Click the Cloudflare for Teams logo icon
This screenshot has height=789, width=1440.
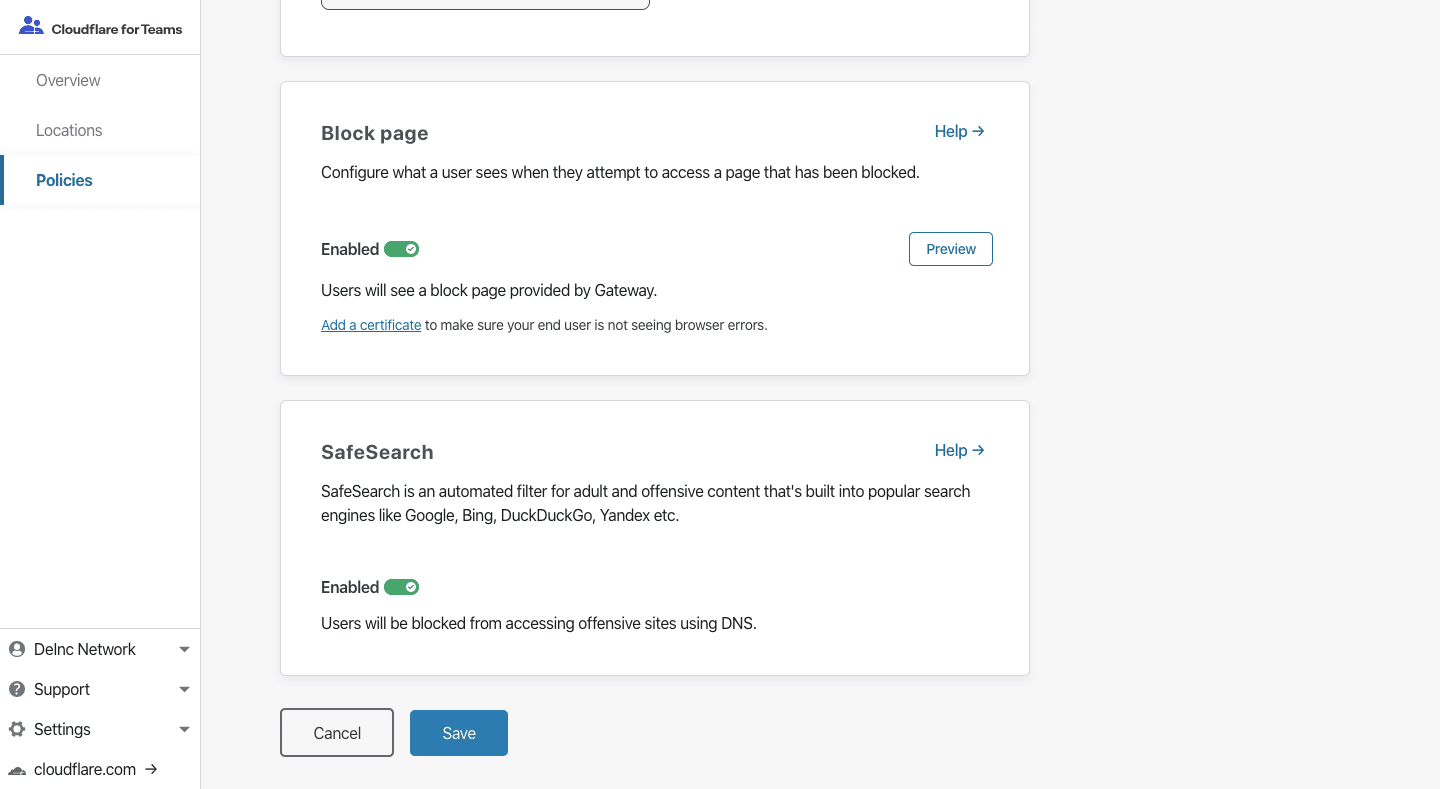[31, 26]
